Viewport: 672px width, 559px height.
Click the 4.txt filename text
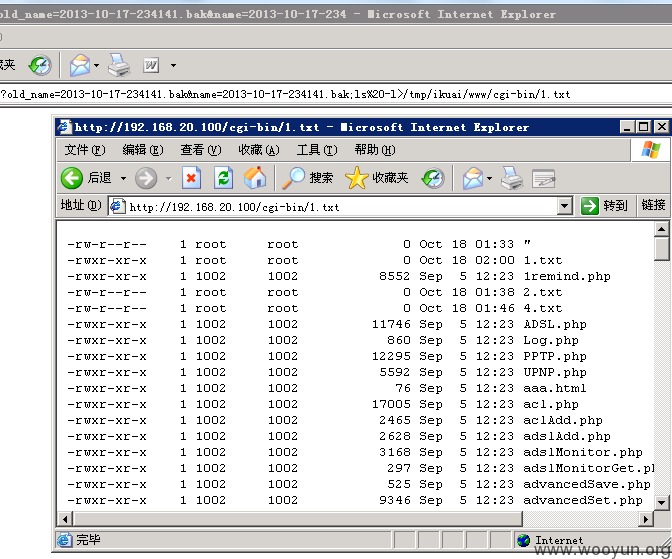click(x=543, y=308)
